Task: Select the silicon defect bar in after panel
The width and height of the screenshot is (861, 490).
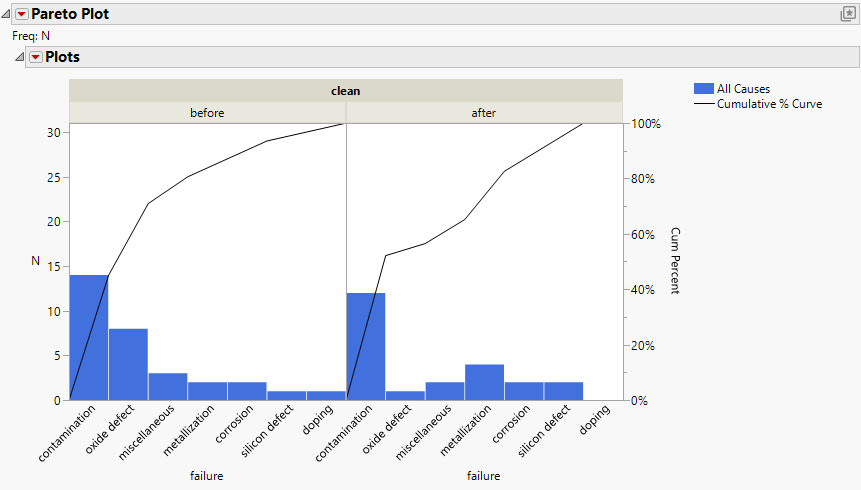Action: pos(563,391)
